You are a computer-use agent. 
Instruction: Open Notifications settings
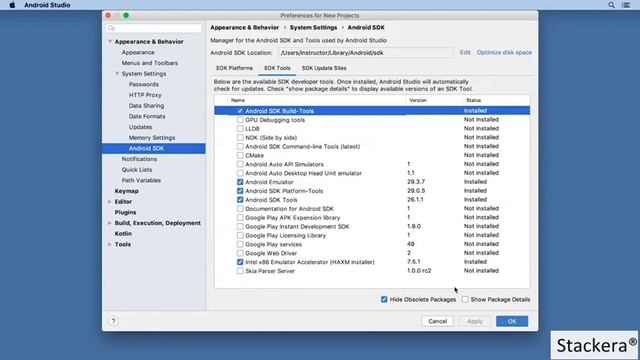tap(139, 159)
